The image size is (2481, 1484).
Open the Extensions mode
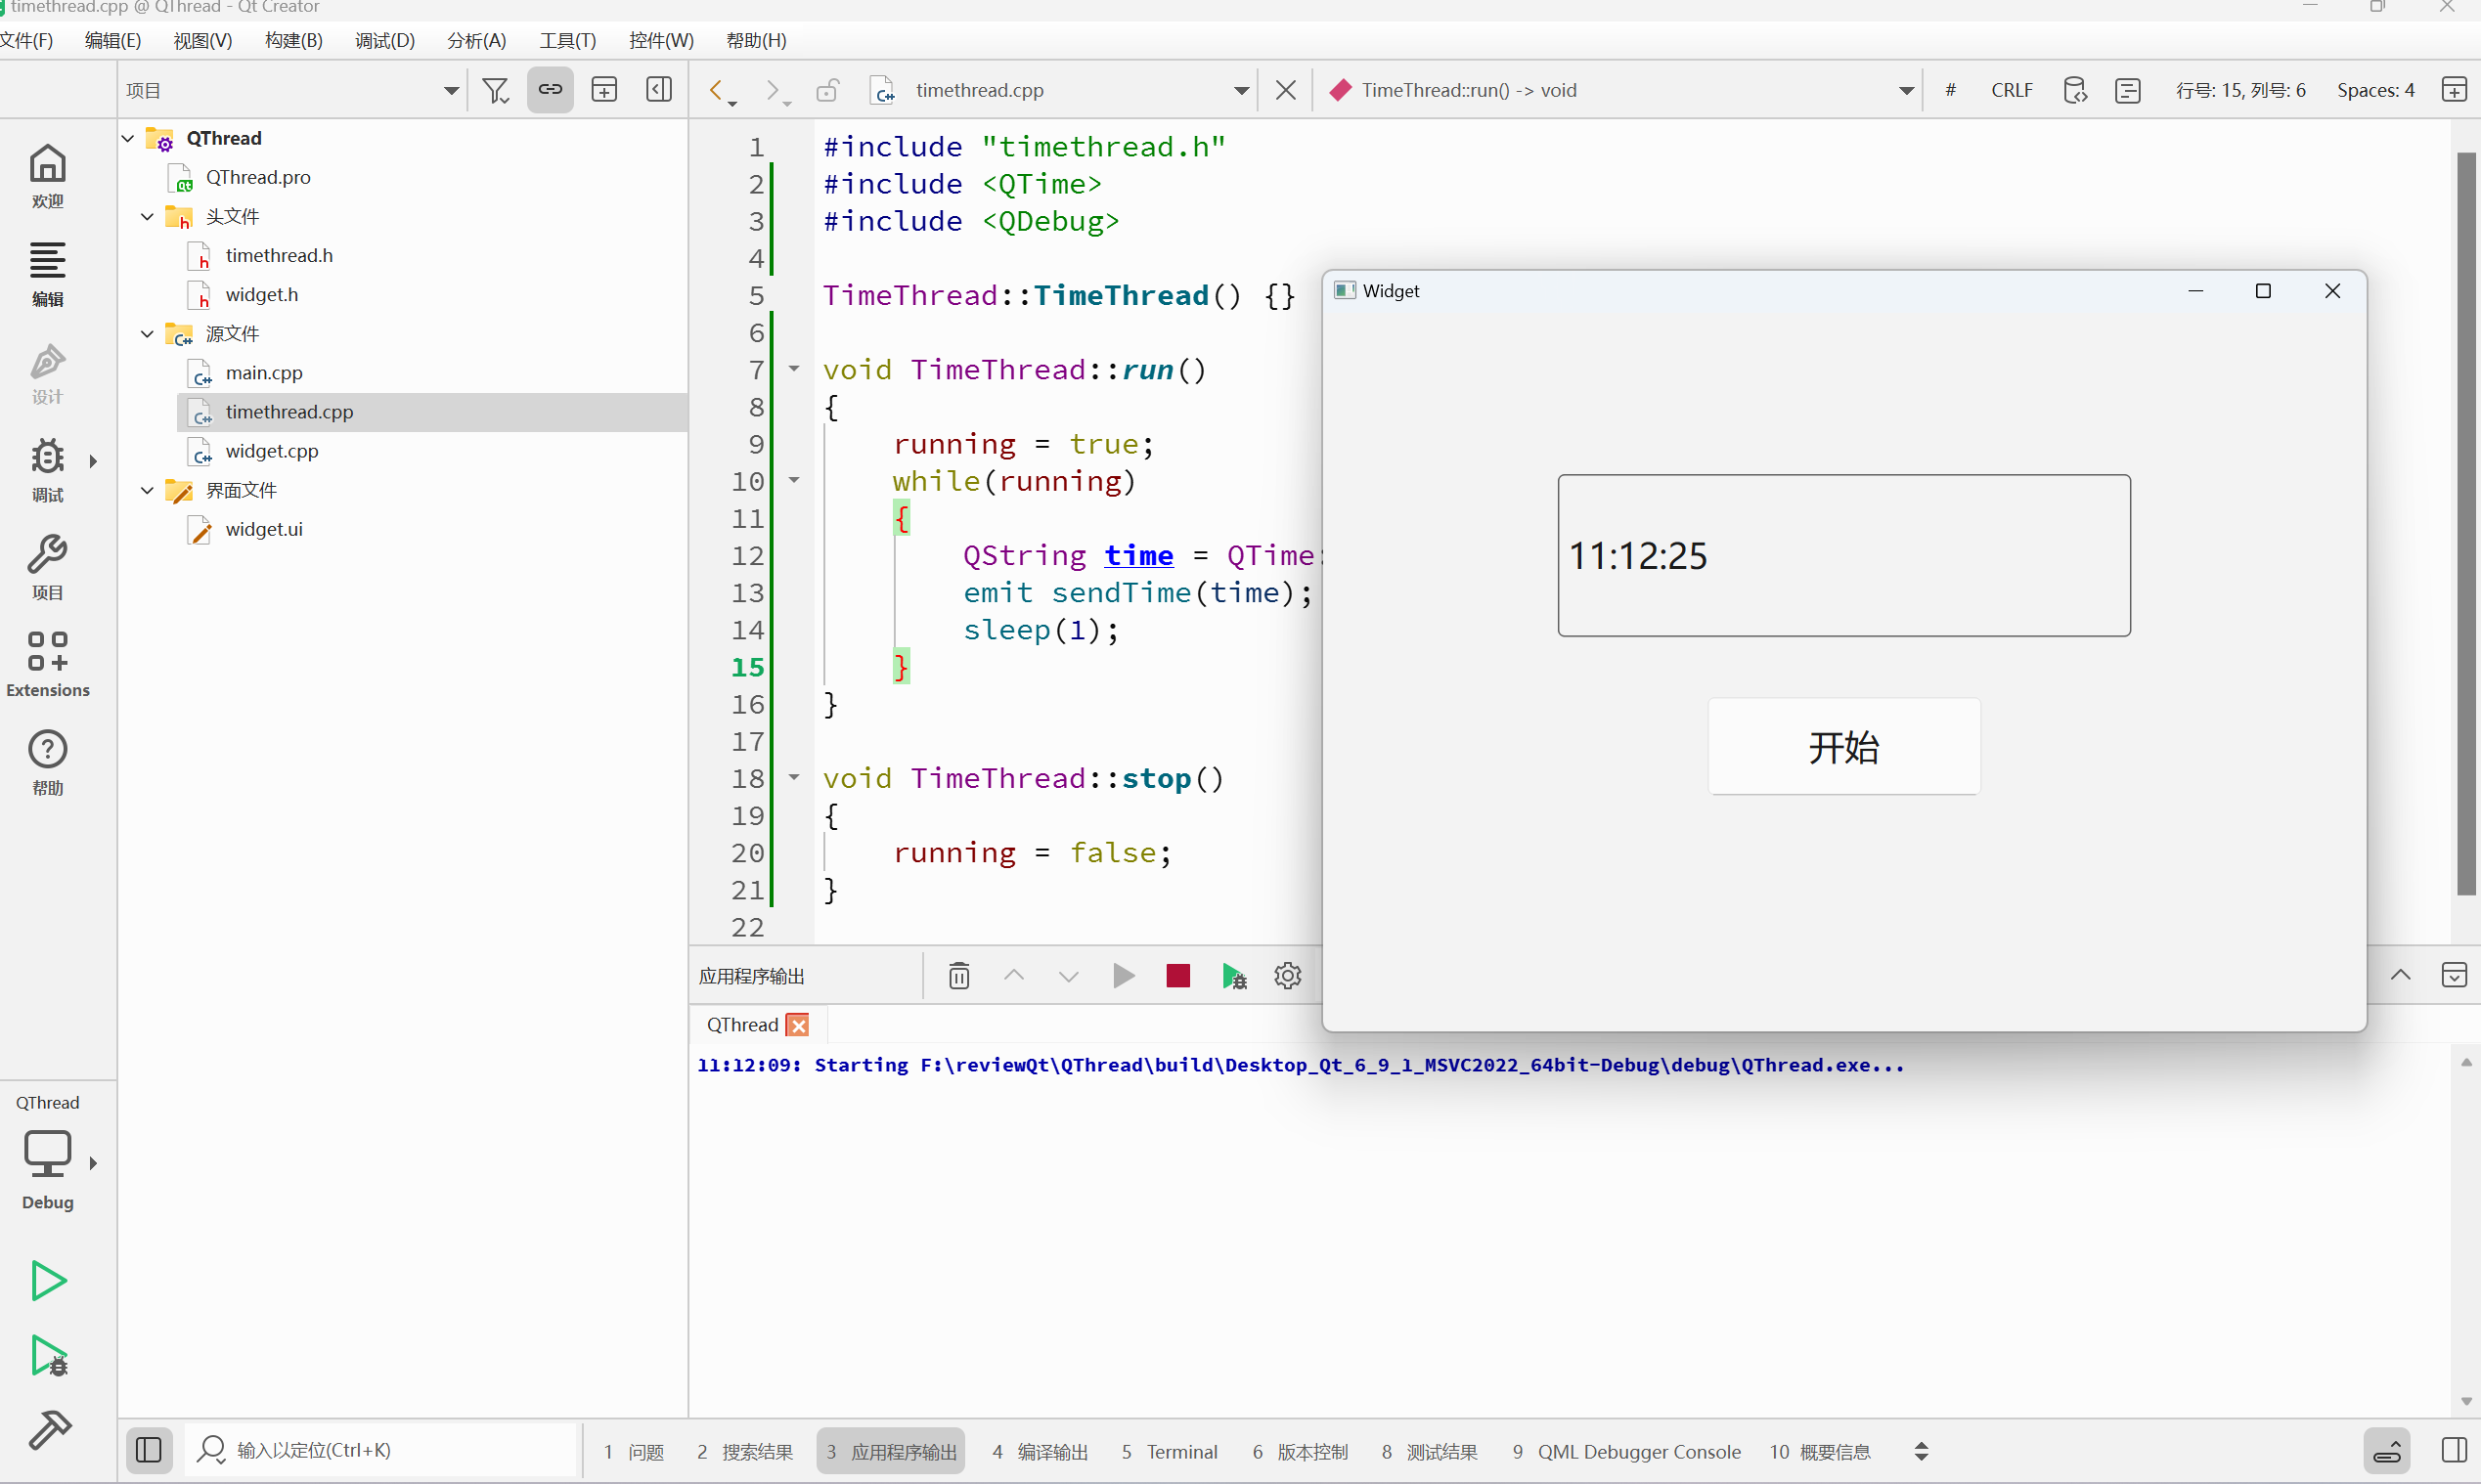coord(47,663)
